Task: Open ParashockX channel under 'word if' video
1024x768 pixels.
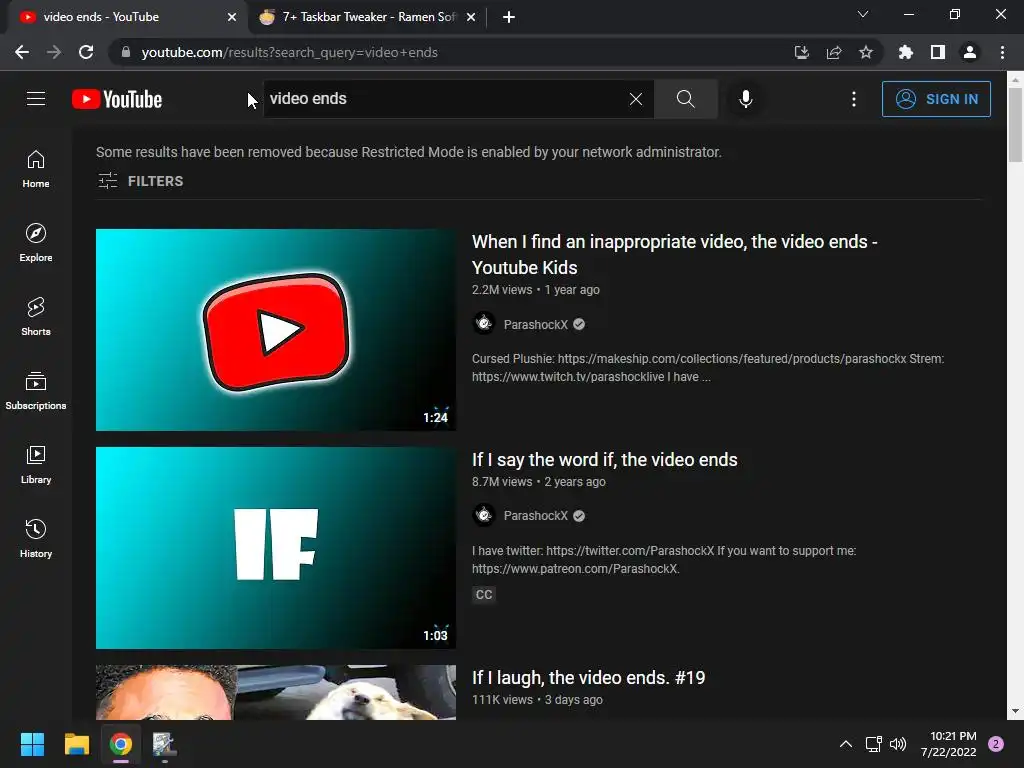Action: [536, 516]
